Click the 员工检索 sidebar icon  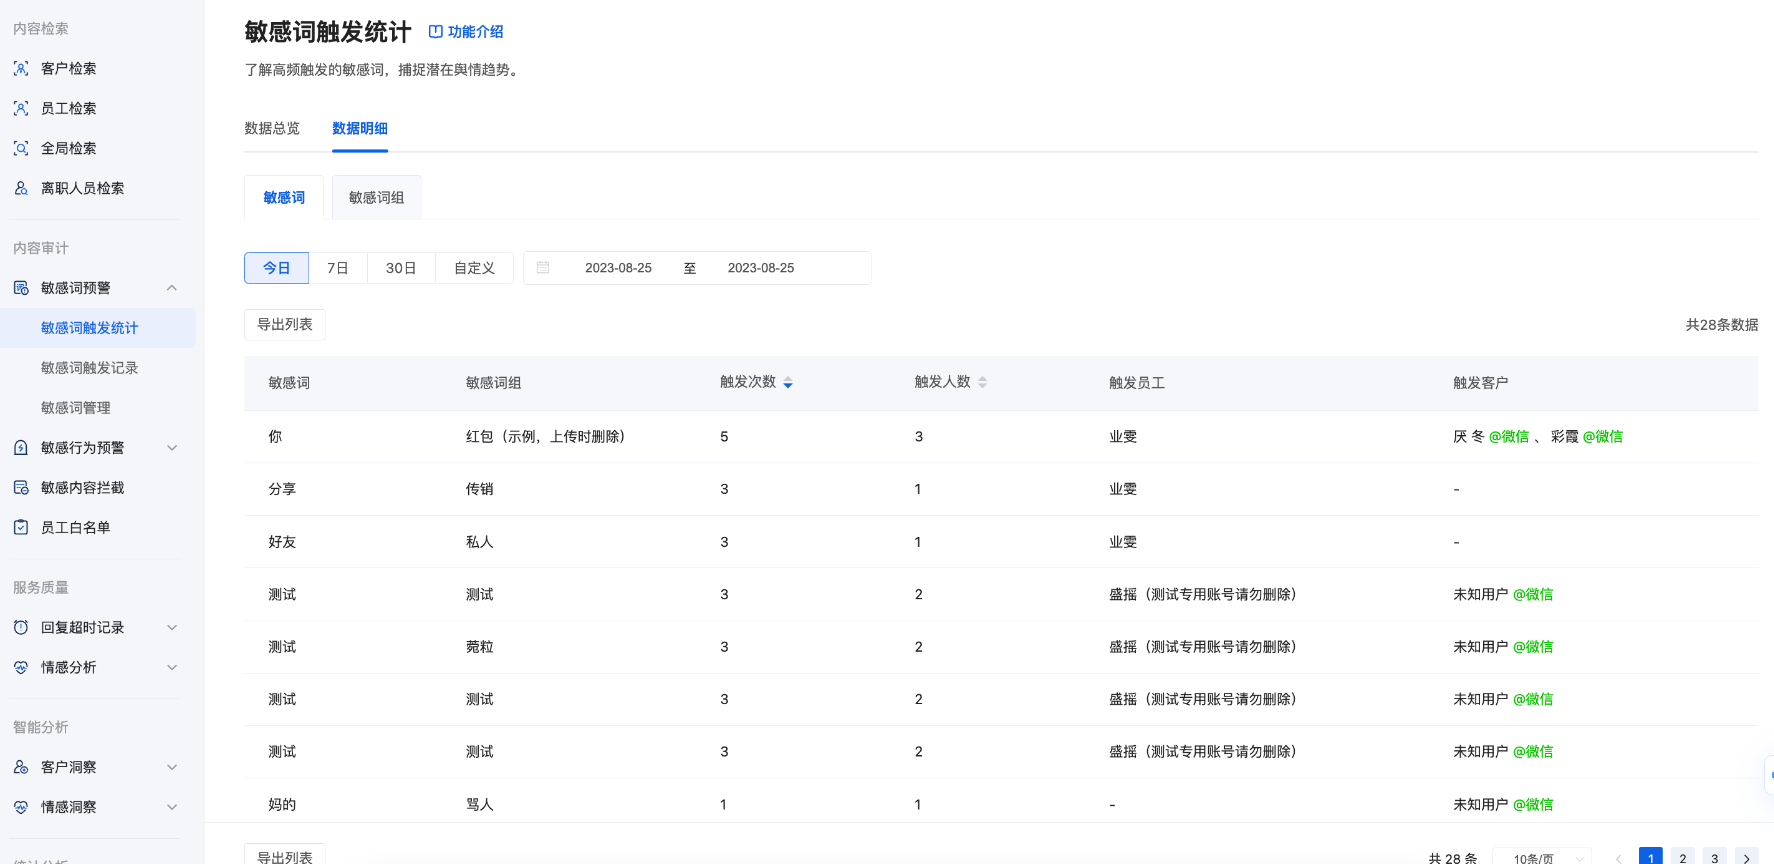21,108
